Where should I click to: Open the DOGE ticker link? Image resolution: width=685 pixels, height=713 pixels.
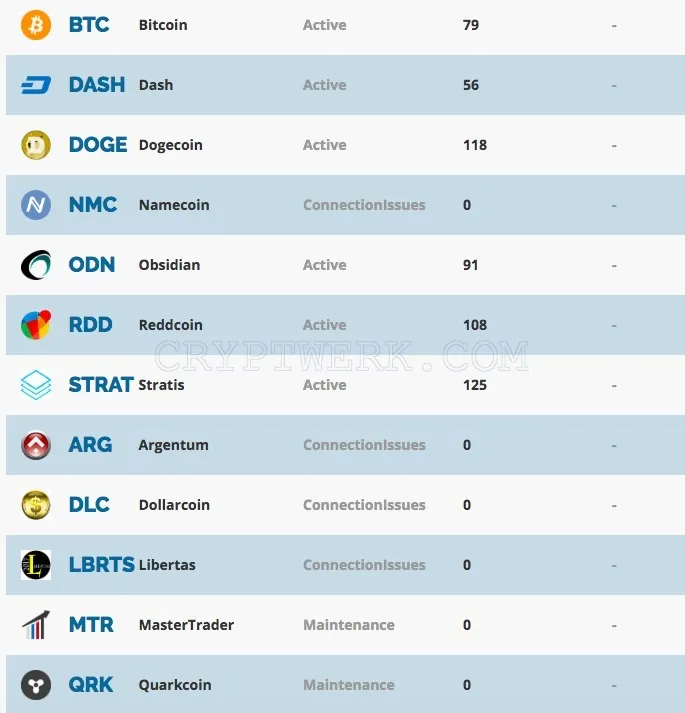[98, 145]
